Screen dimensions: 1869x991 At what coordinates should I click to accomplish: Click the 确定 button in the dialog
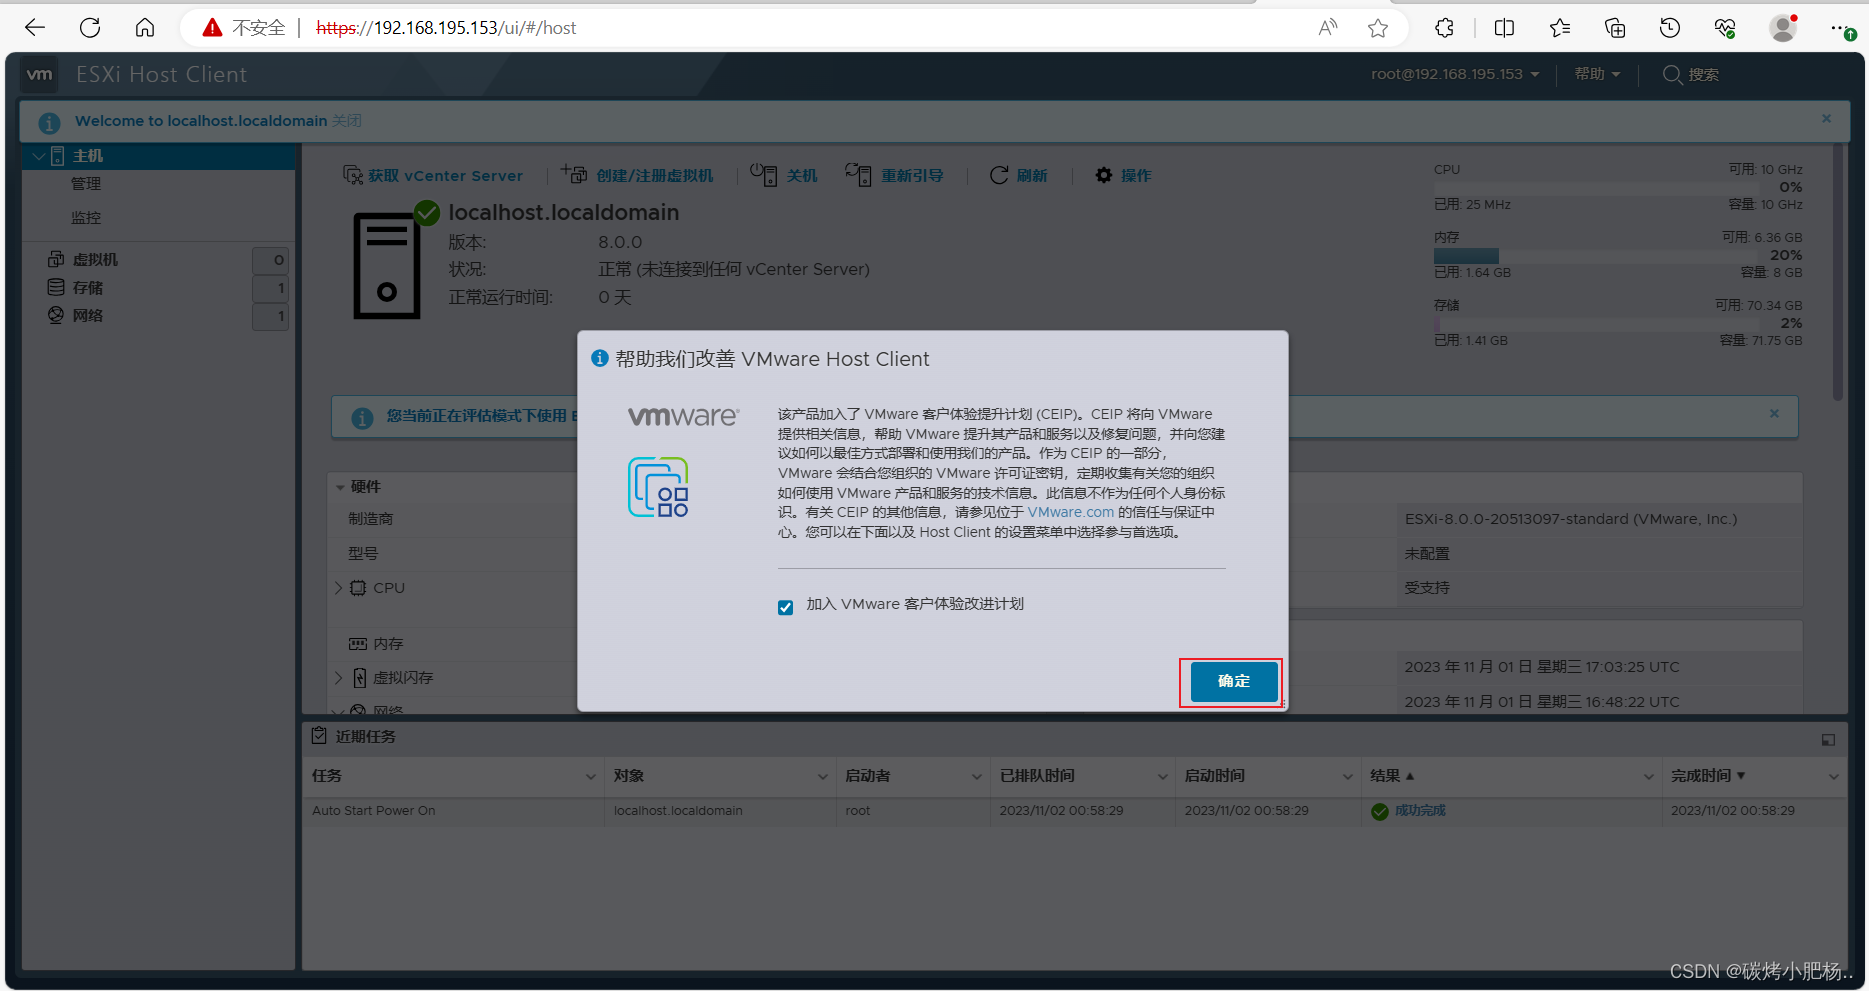click(x=1234, y=681)
